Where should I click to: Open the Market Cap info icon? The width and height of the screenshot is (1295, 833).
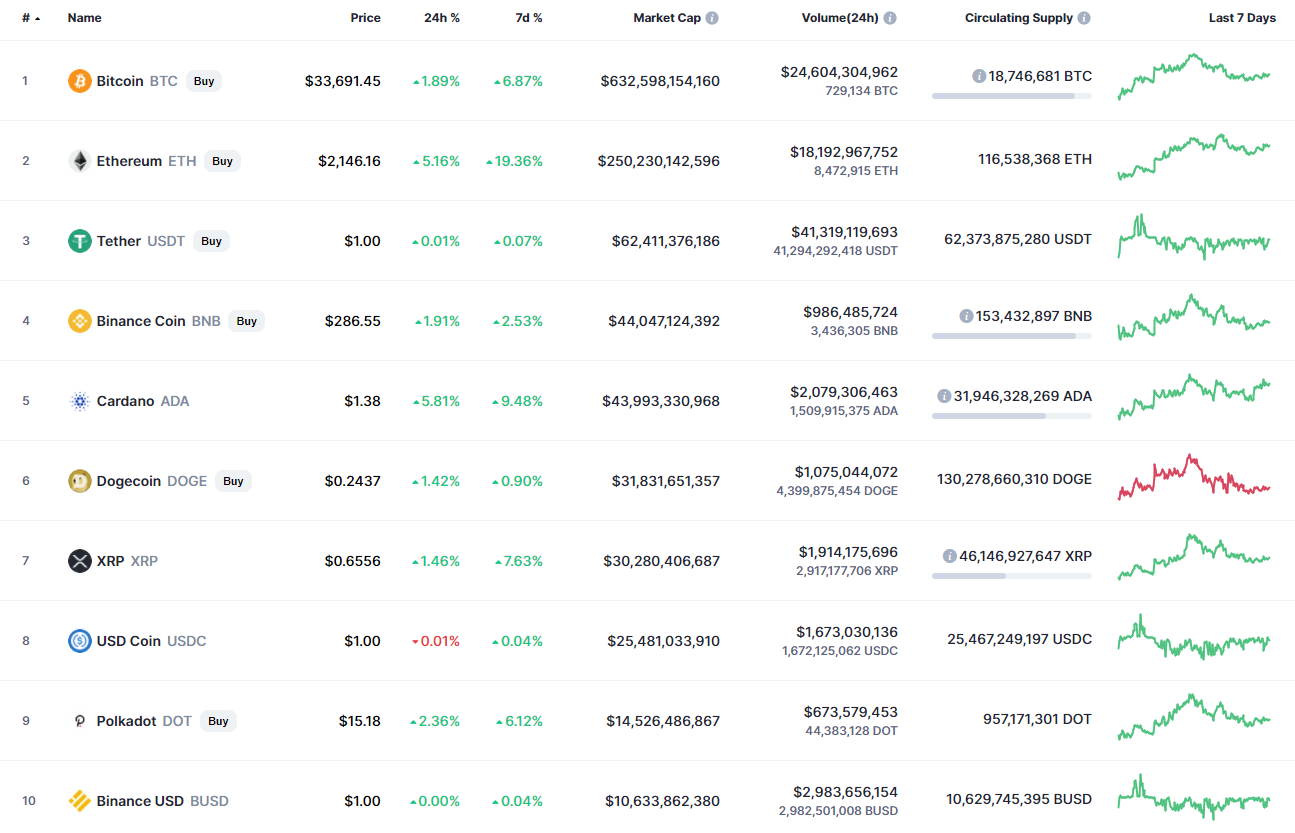point(712,18)
